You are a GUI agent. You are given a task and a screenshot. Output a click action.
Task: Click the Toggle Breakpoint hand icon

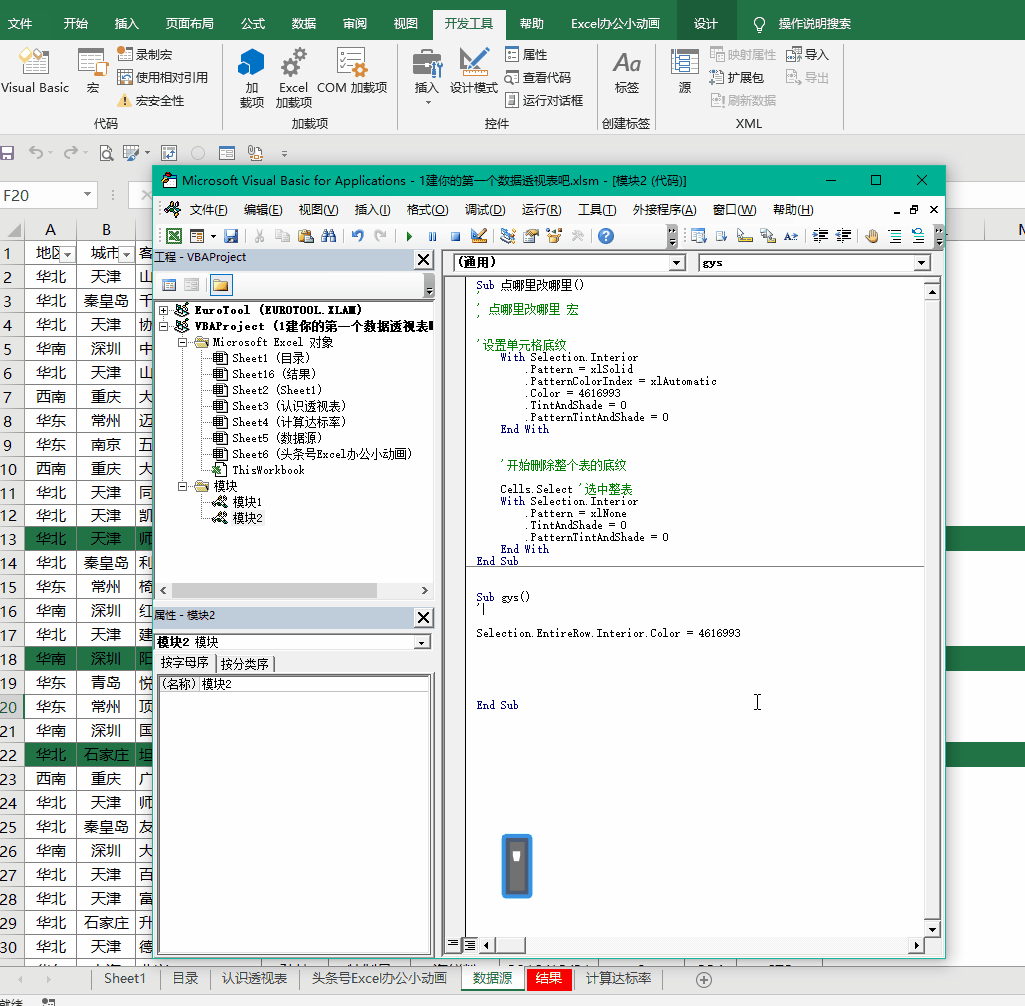tap(871, 236)
